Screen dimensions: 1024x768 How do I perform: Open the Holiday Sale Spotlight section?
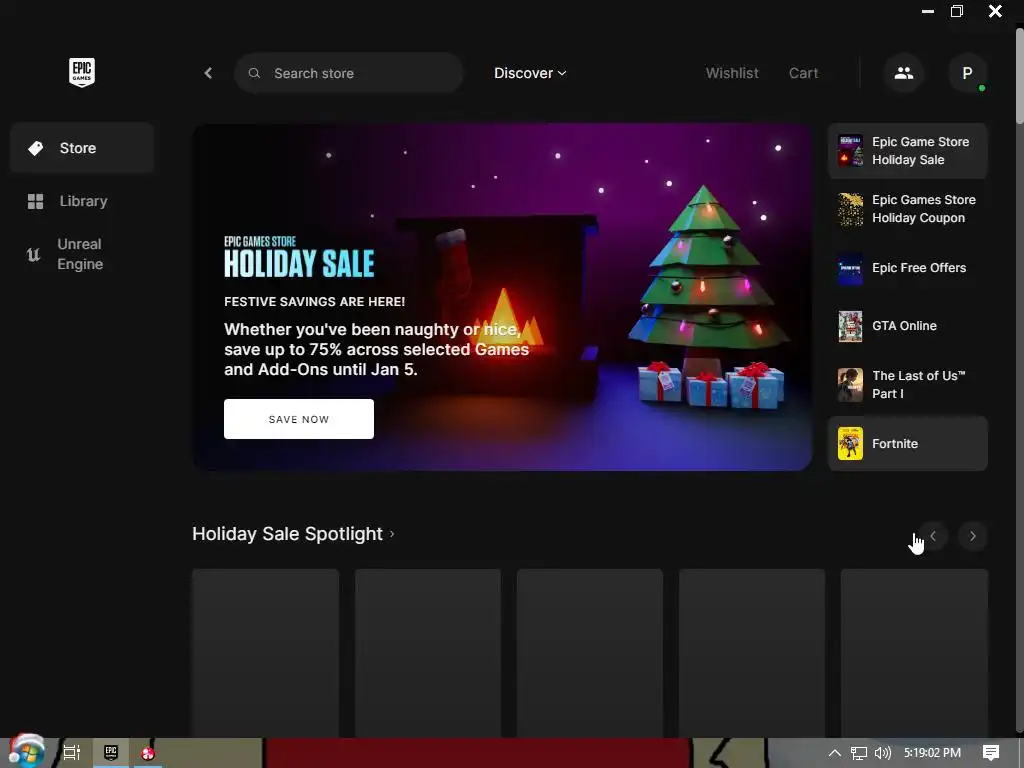click(293, 534)
